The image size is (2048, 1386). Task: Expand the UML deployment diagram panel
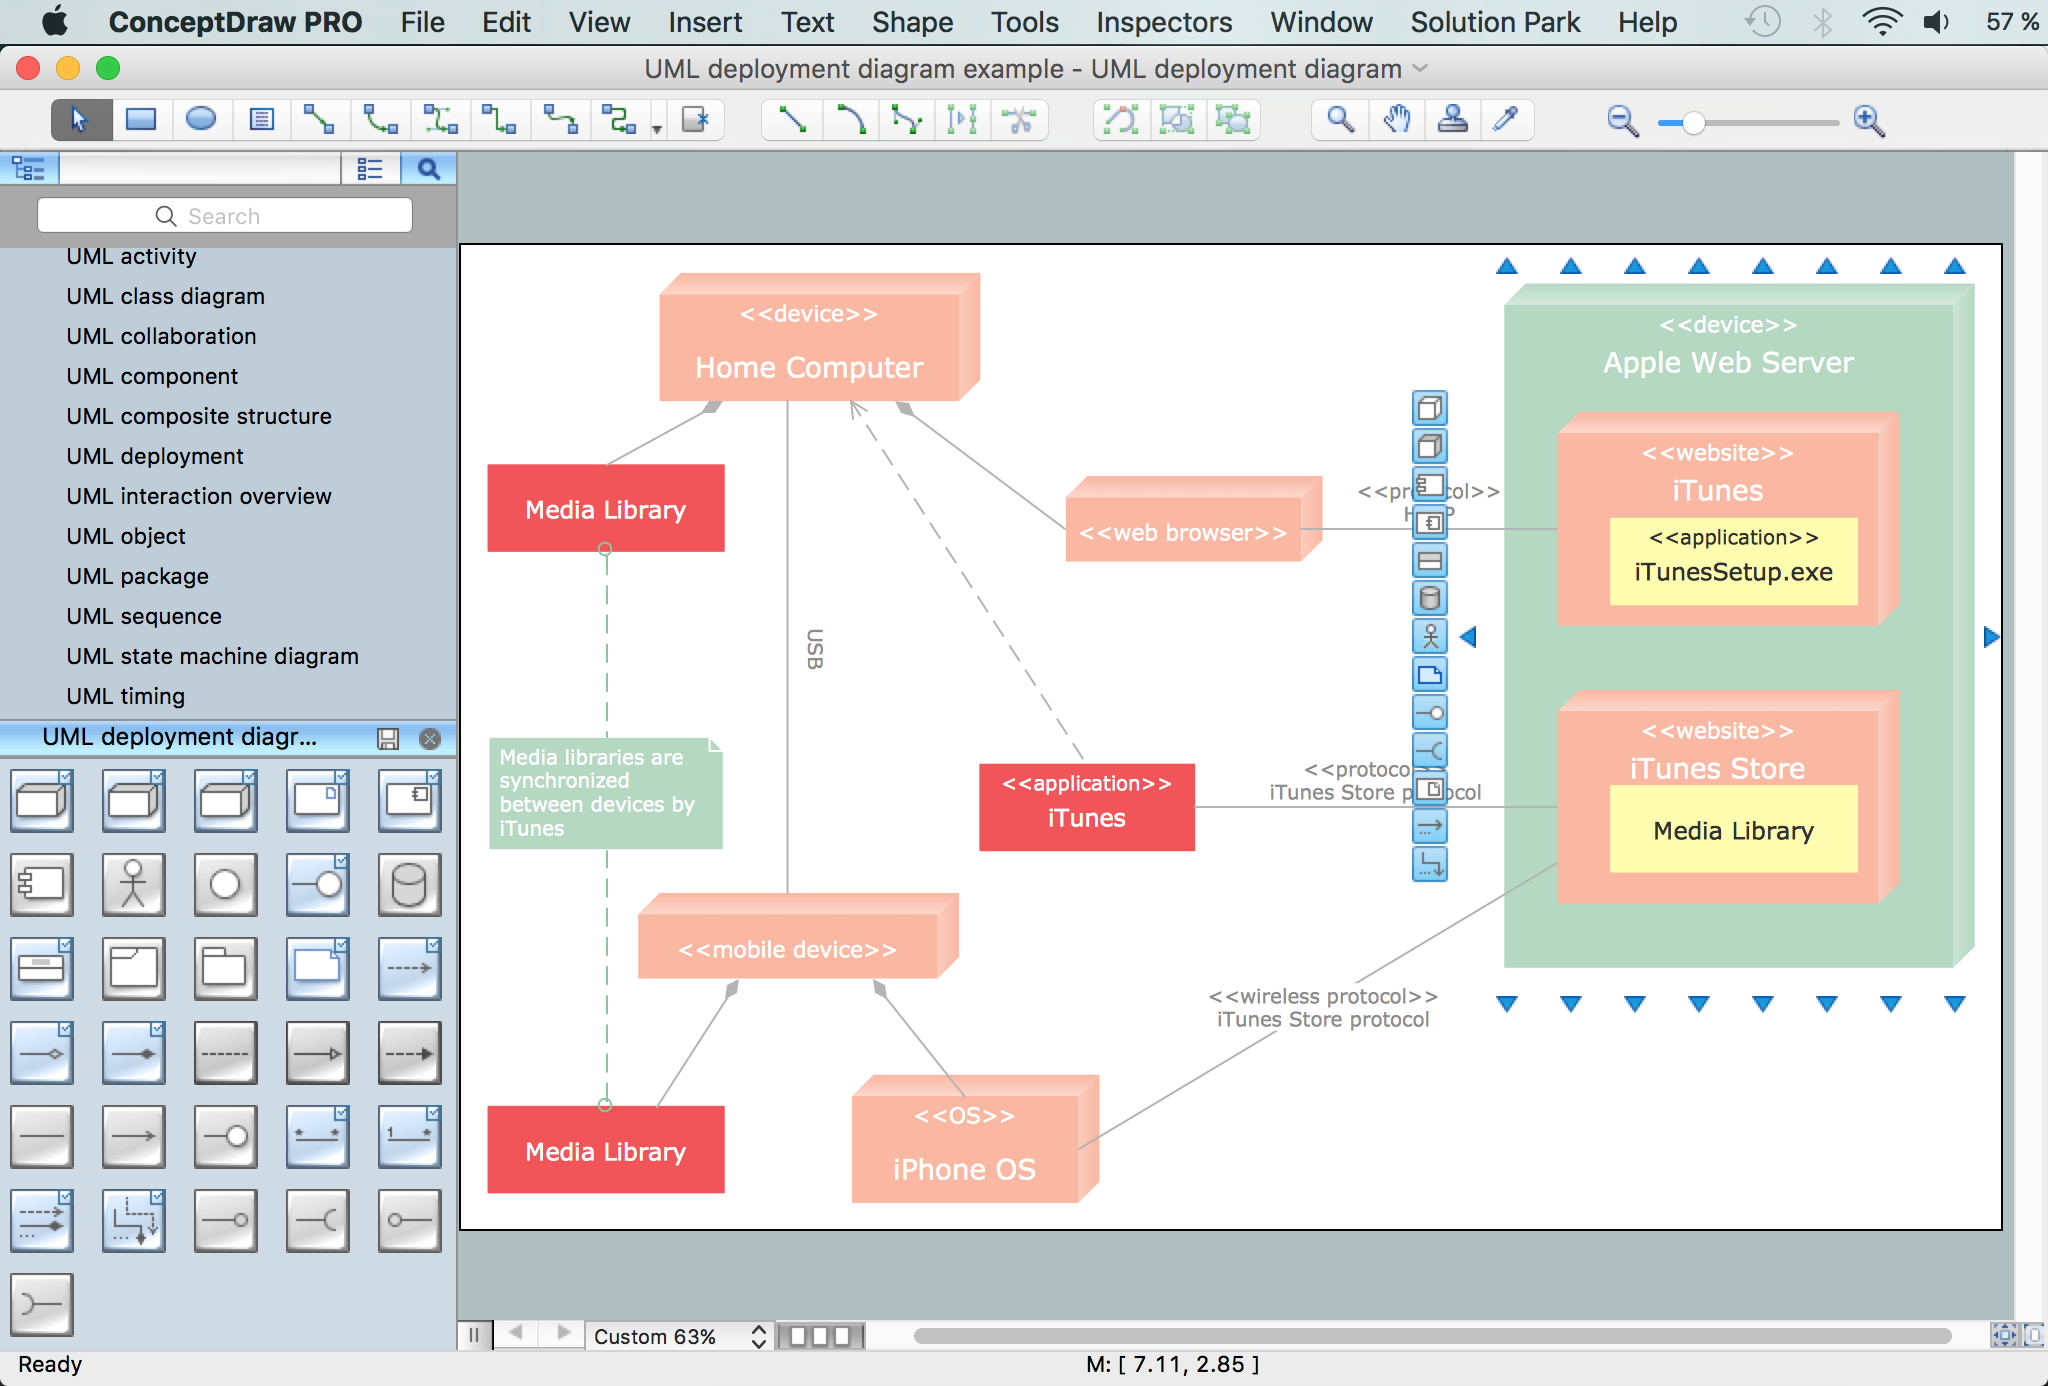(179, 736)
